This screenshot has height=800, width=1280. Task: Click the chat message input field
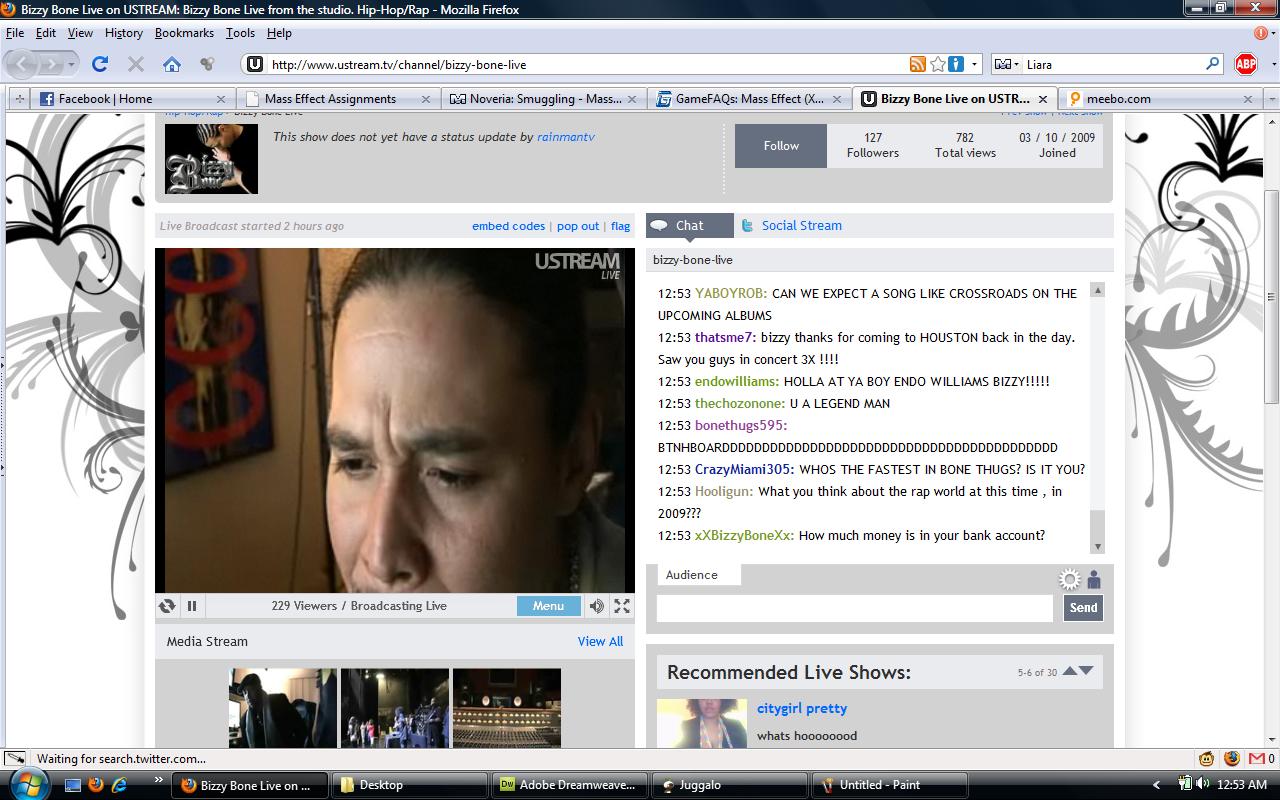pos(854,607)
